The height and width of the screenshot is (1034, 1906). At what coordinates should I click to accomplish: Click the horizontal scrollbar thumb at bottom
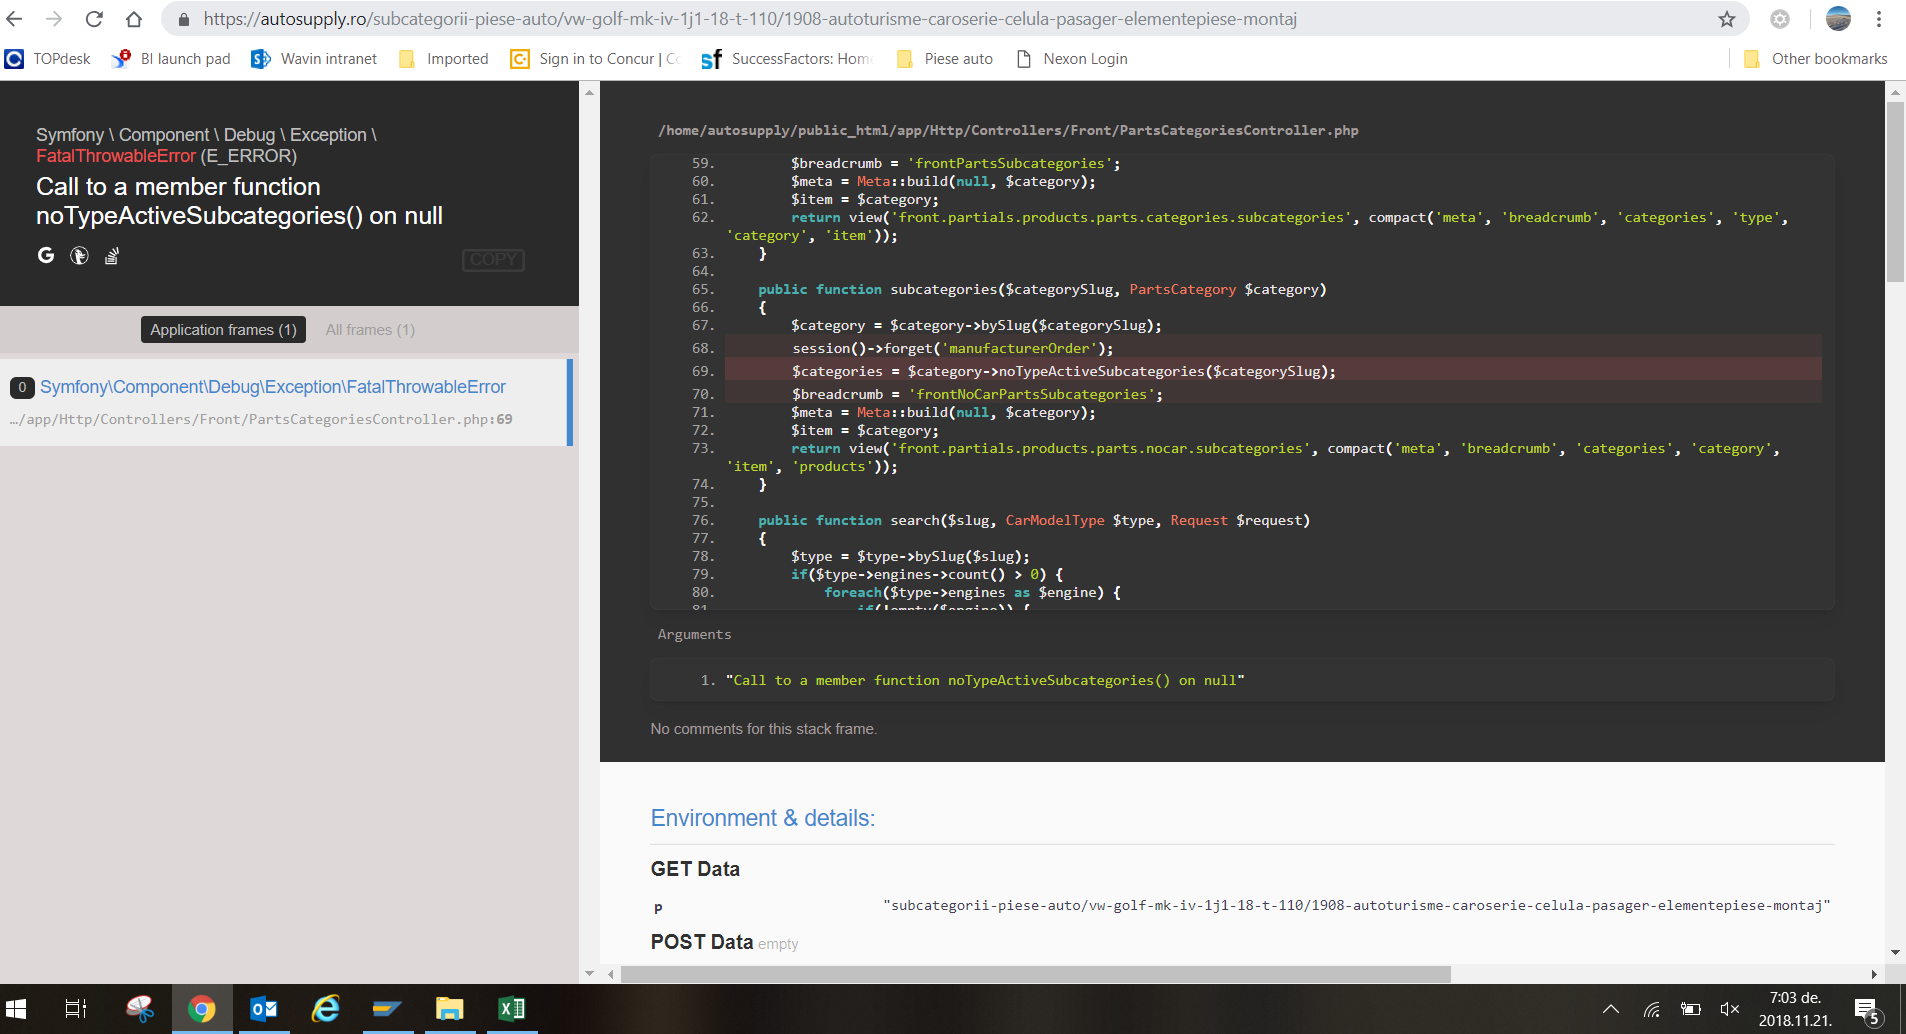pyautogui.click(x=1036, y=974)
